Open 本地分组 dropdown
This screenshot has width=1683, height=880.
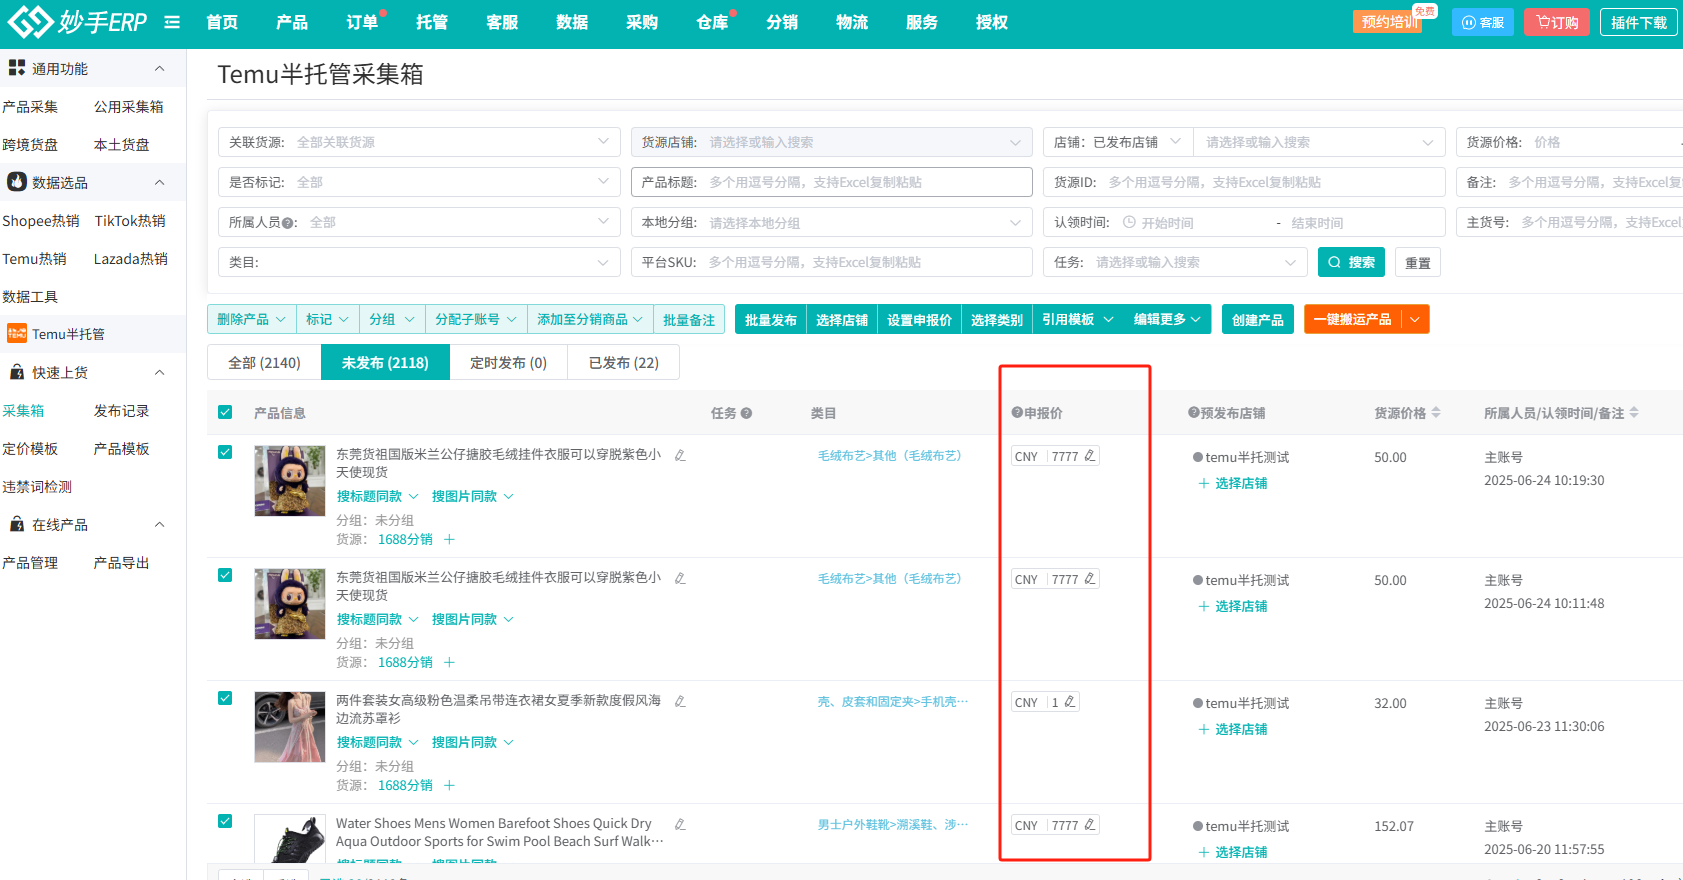[x=832, y=222]
